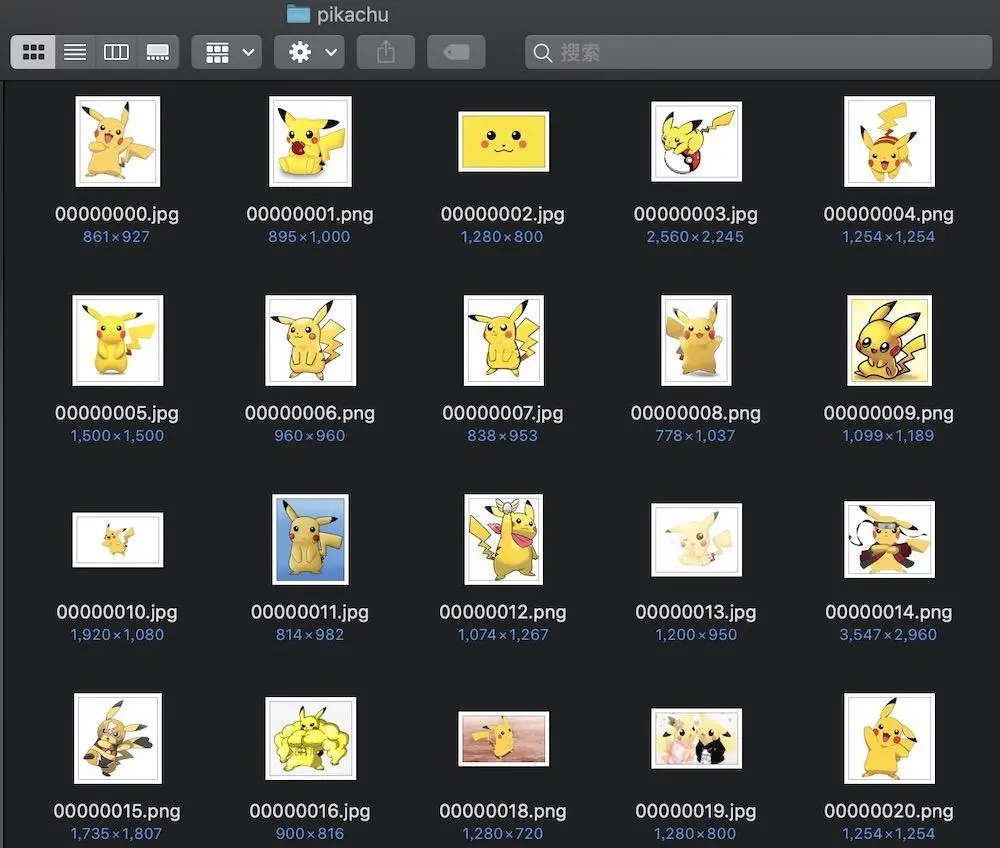Click file name 00000001.png

[x=310, y=214]
